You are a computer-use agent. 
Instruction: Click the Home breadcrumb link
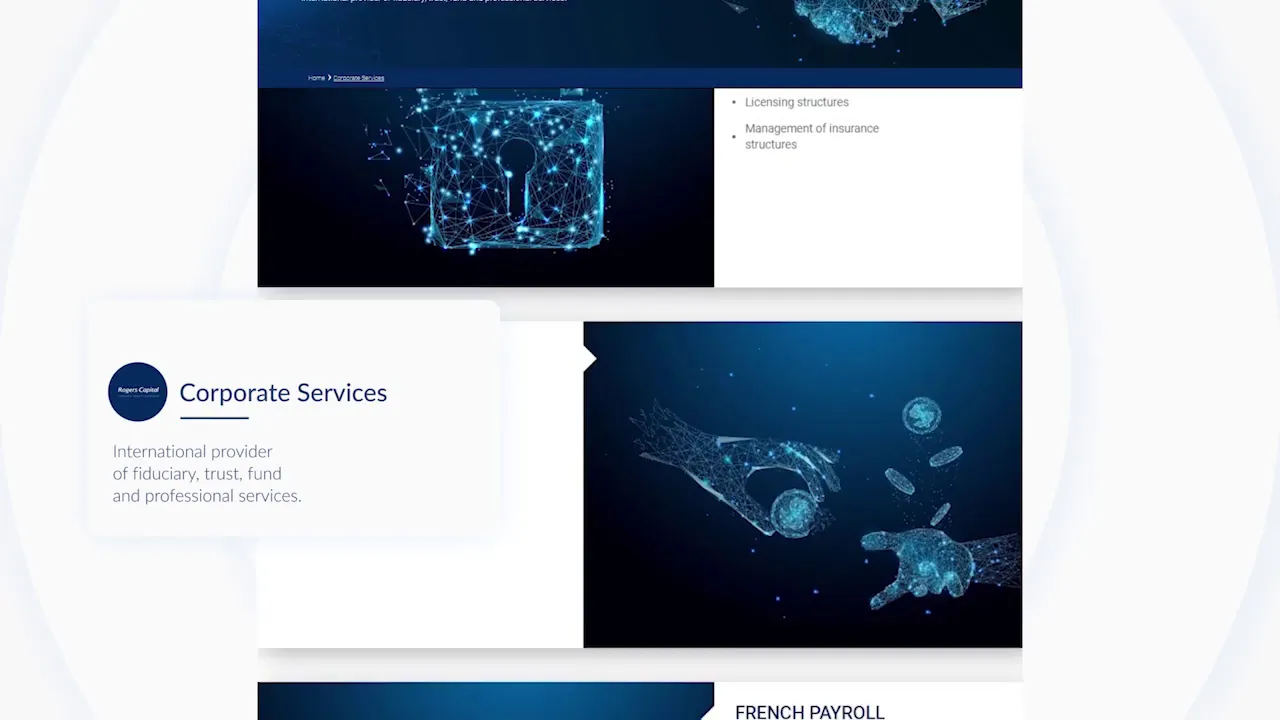316,78
